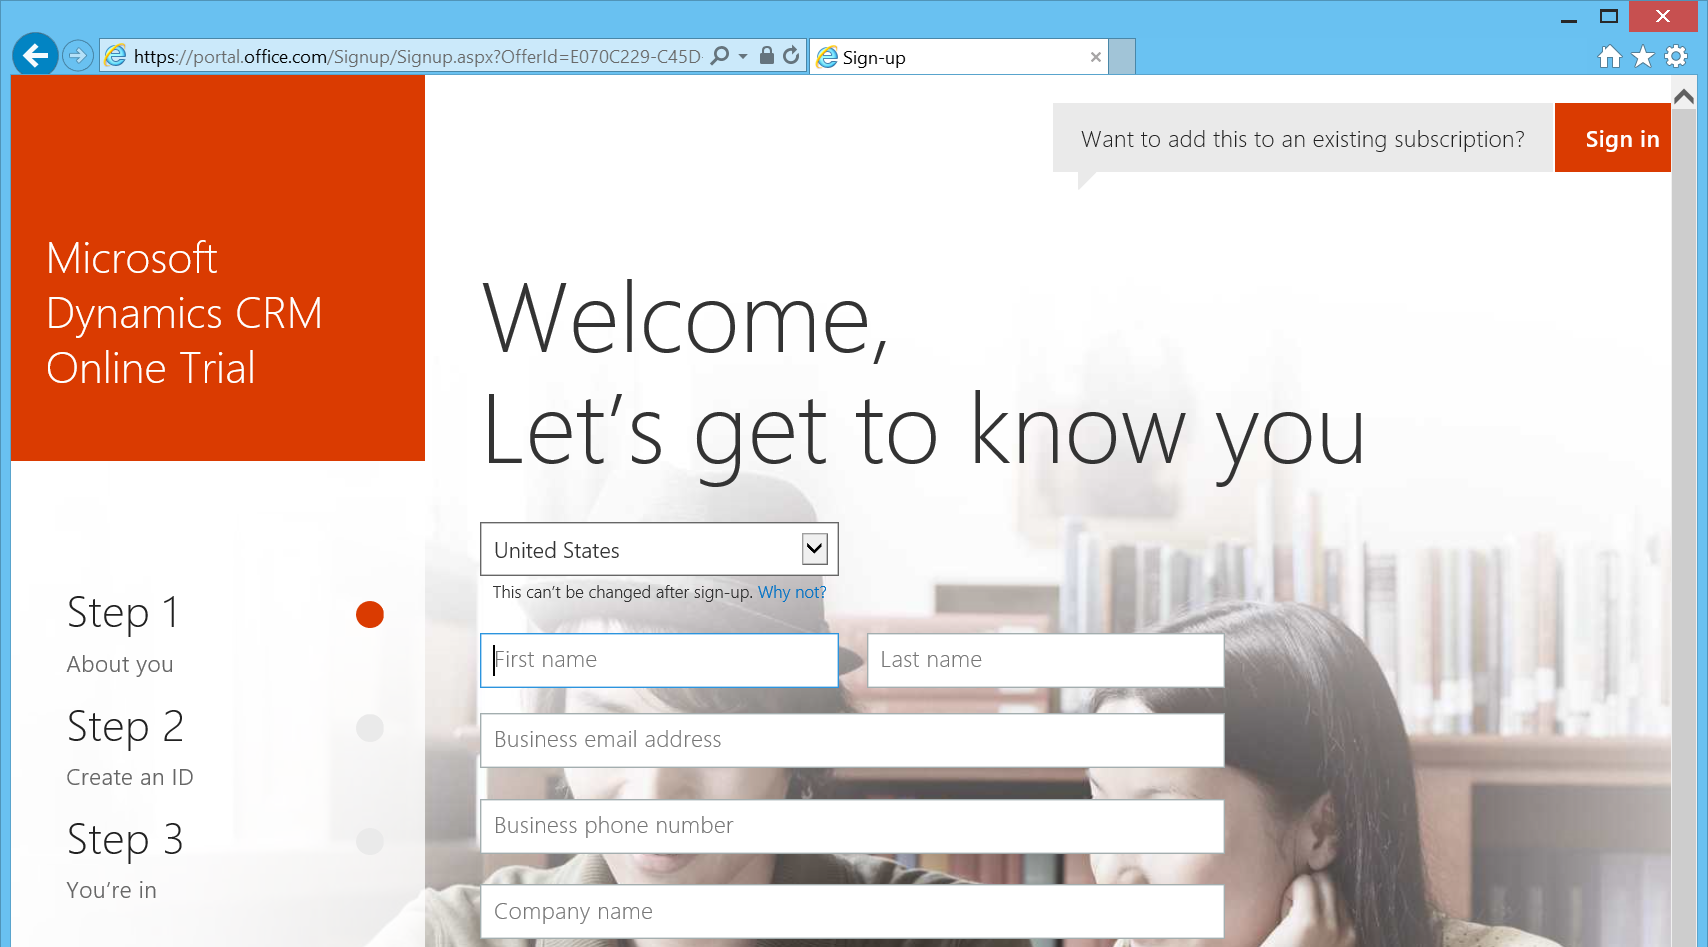Screen dimensions: 1708x947
Task: Expand the United States country dropdown
Action: point(814,548)
